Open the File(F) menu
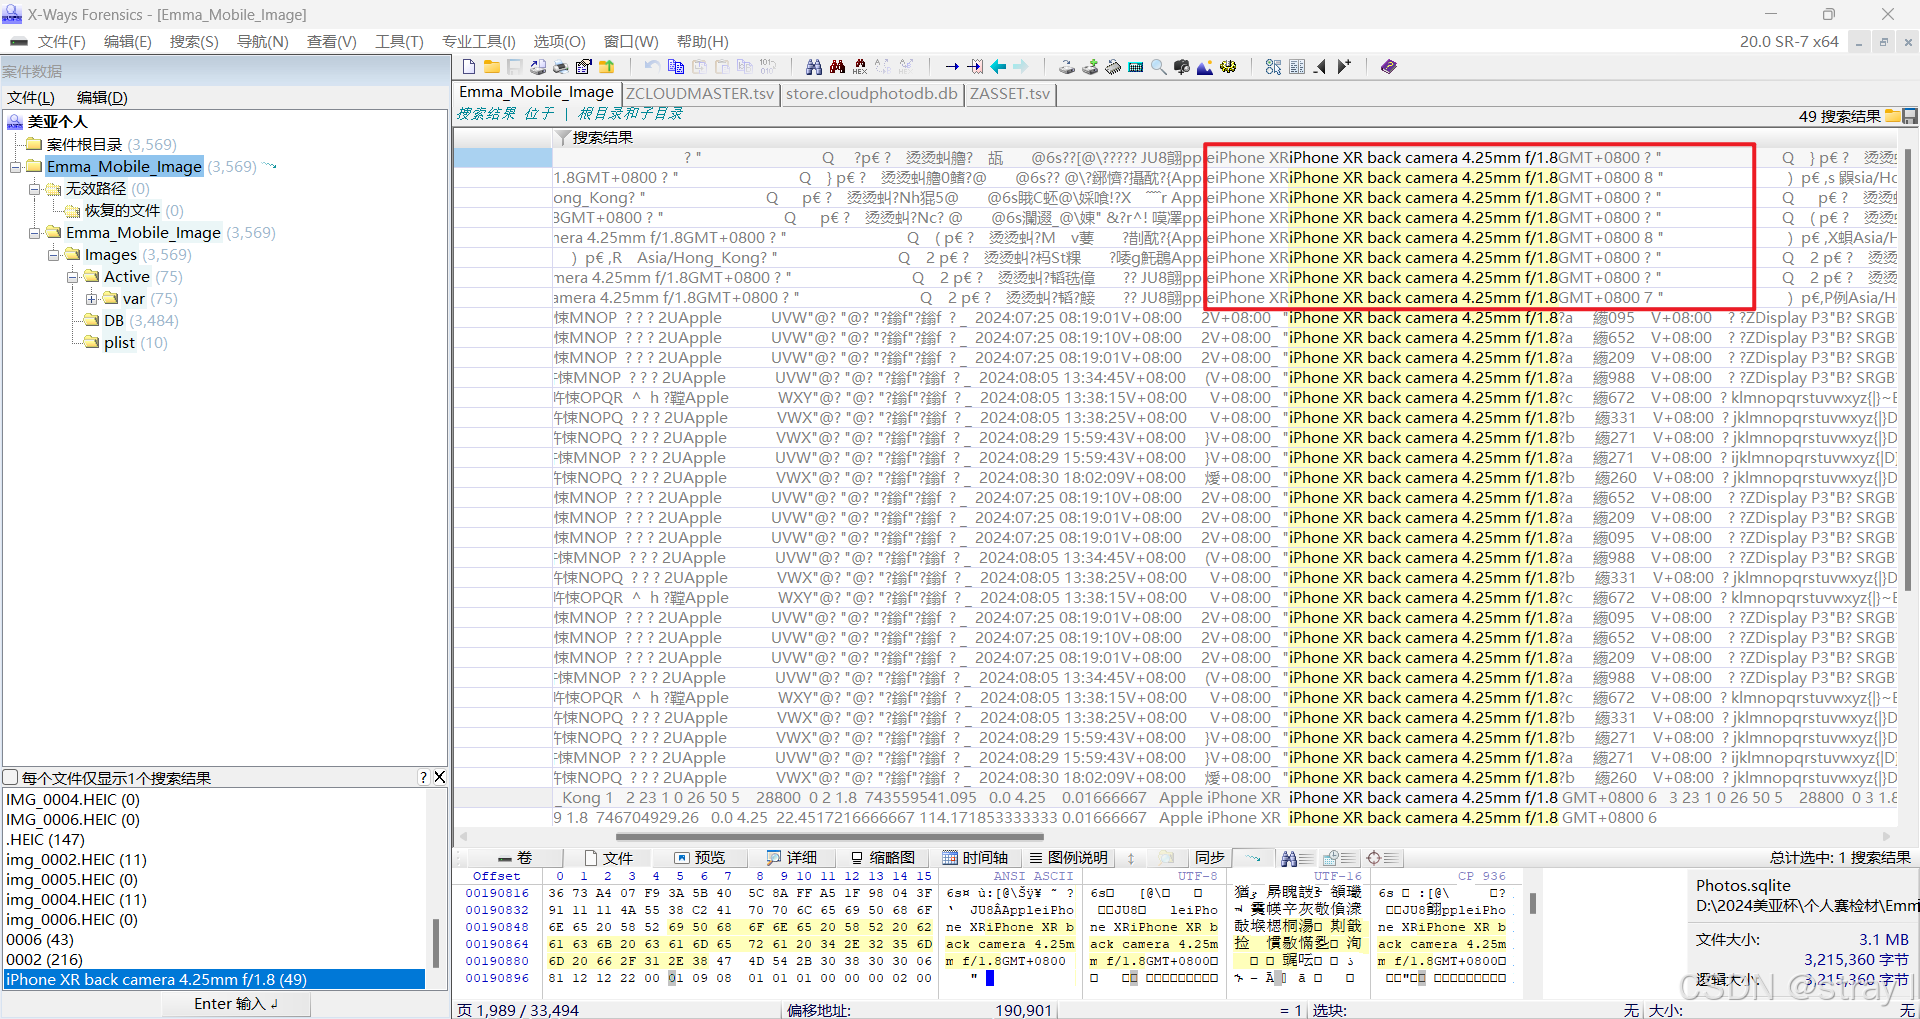Viewport: 1920px width, 1019px height. pyautogui.click(x=61, y=42)
